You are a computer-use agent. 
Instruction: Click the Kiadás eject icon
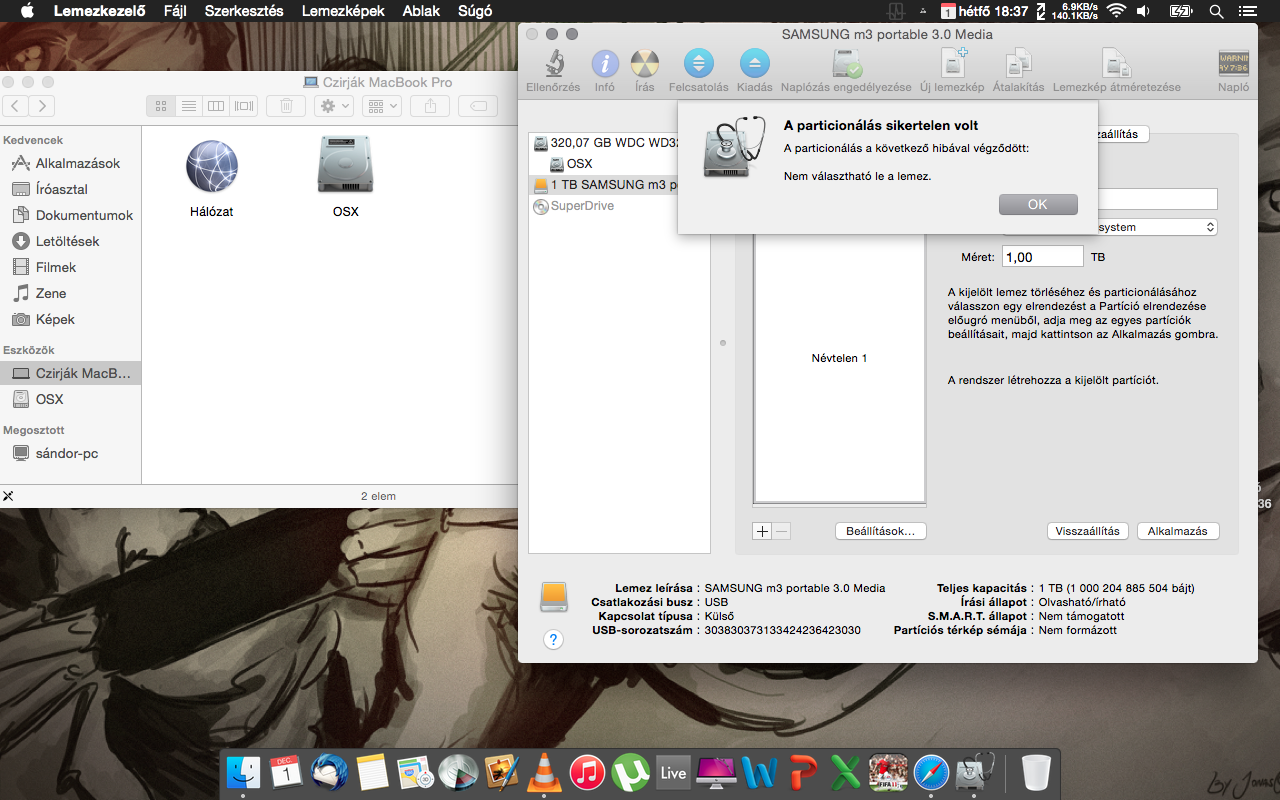click(755, 64)
